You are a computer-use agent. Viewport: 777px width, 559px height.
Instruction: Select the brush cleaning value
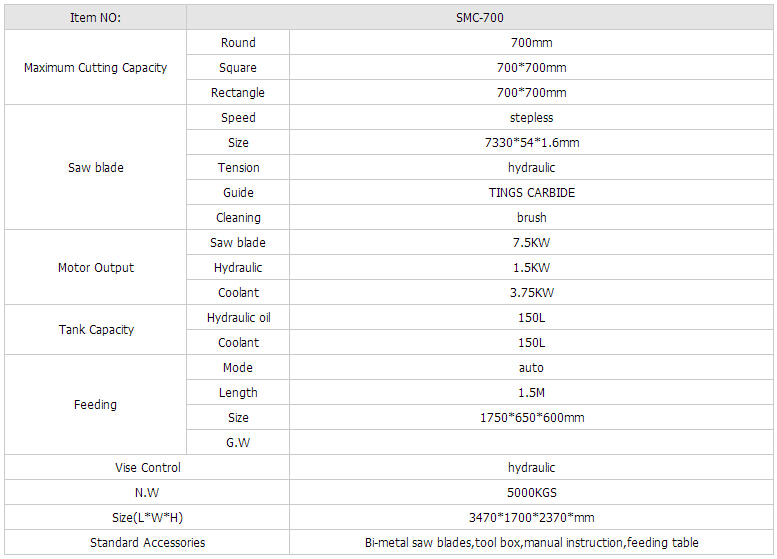click(x=531, y=218)
